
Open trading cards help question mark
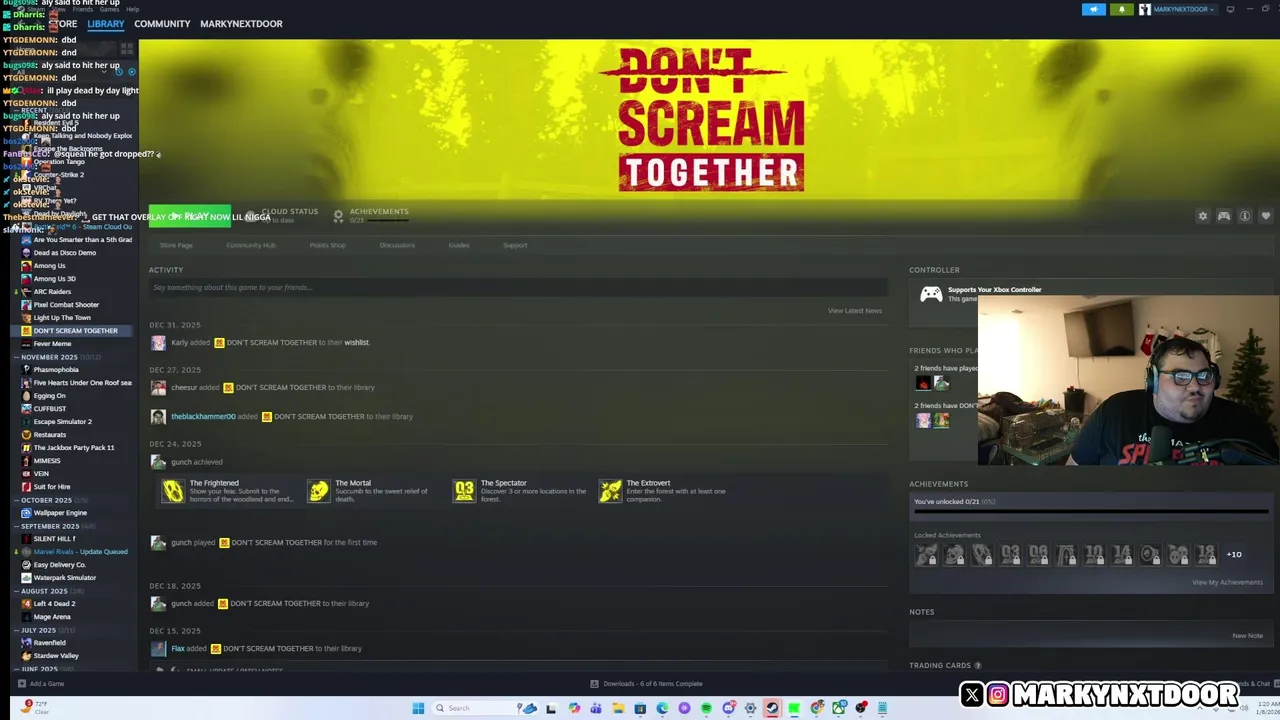pyautogui.click(x=978, y=665)
